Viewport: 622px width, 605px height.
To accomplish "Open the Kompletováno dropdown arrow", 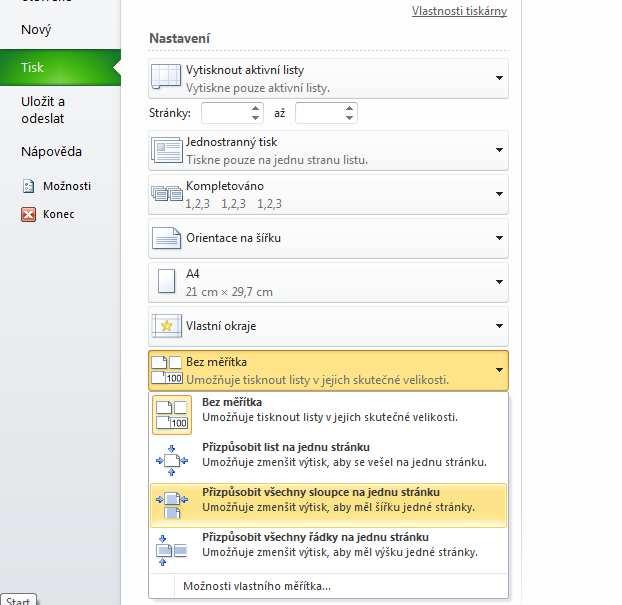I will [x=499, y=194].
